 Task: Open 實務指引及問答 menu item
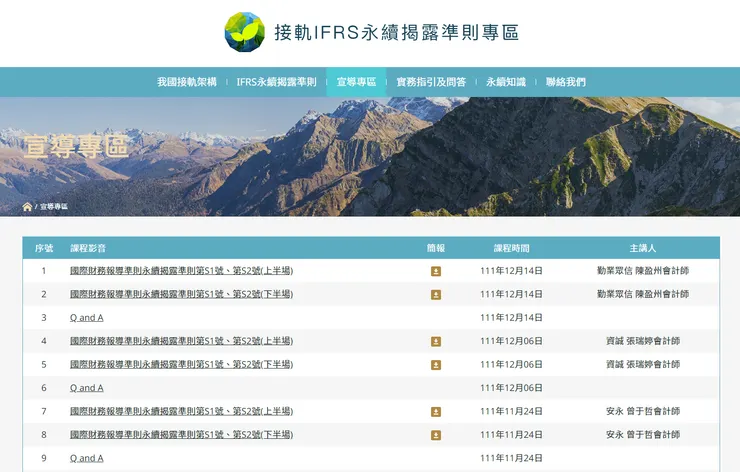[431, 82]
